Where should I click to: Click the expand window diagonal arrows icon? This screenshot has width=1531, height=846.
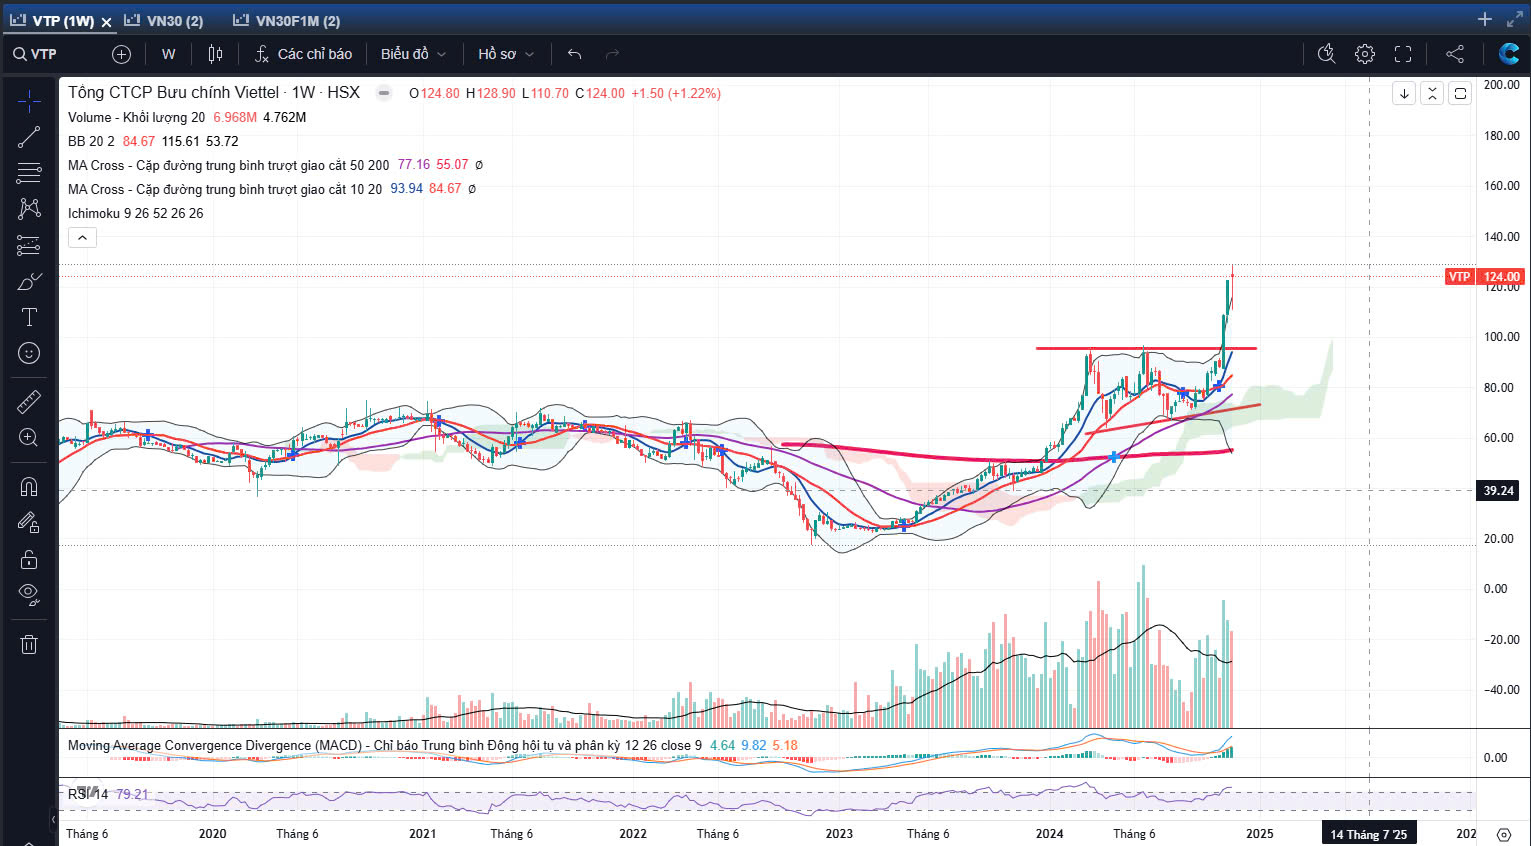(x=1515, y=19)
